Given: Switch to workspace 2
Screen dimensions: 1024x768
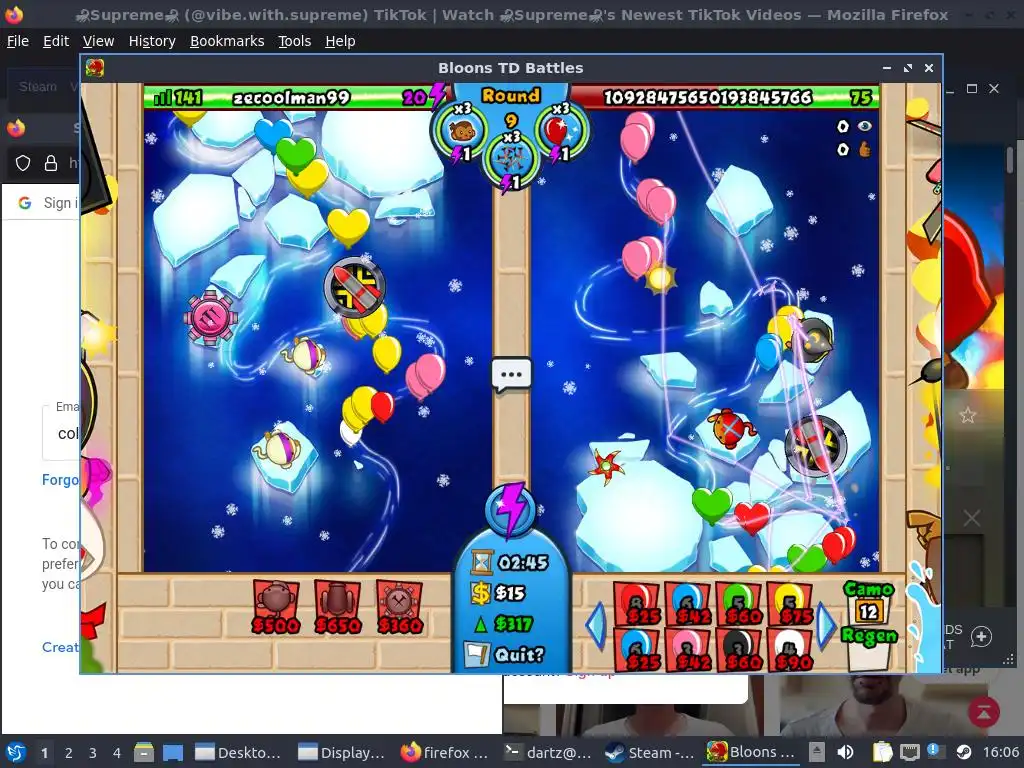Looking at the screenshot, I should click(69, 753).
